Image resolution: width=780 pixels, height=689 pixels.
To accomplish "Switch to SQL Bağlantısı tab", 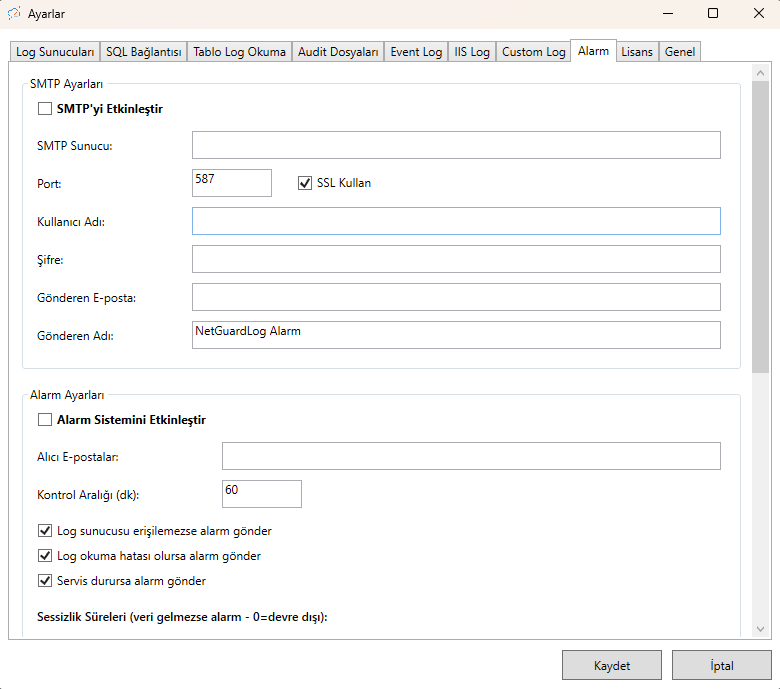I will pos(144,52).
